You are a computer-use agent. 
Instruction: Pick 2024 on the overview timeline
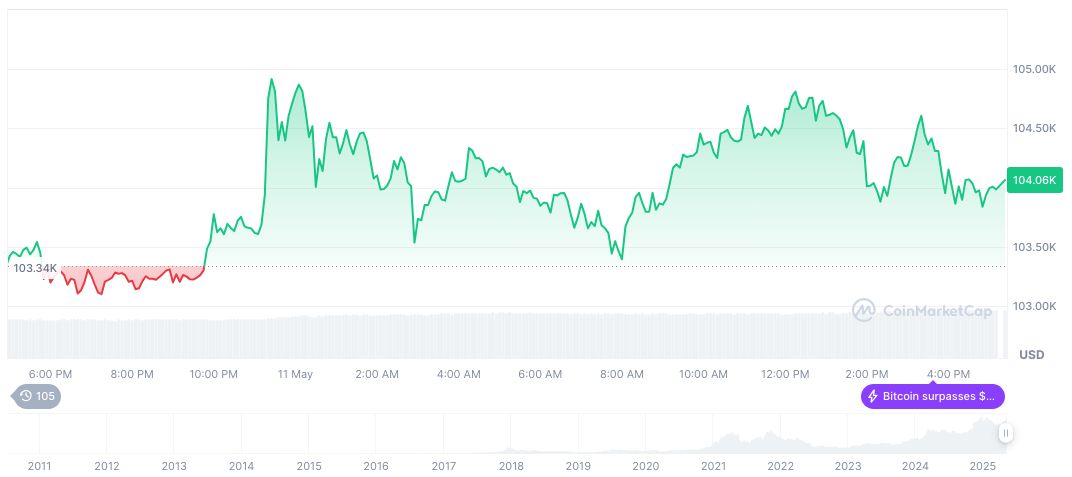[x=915, y=466]
